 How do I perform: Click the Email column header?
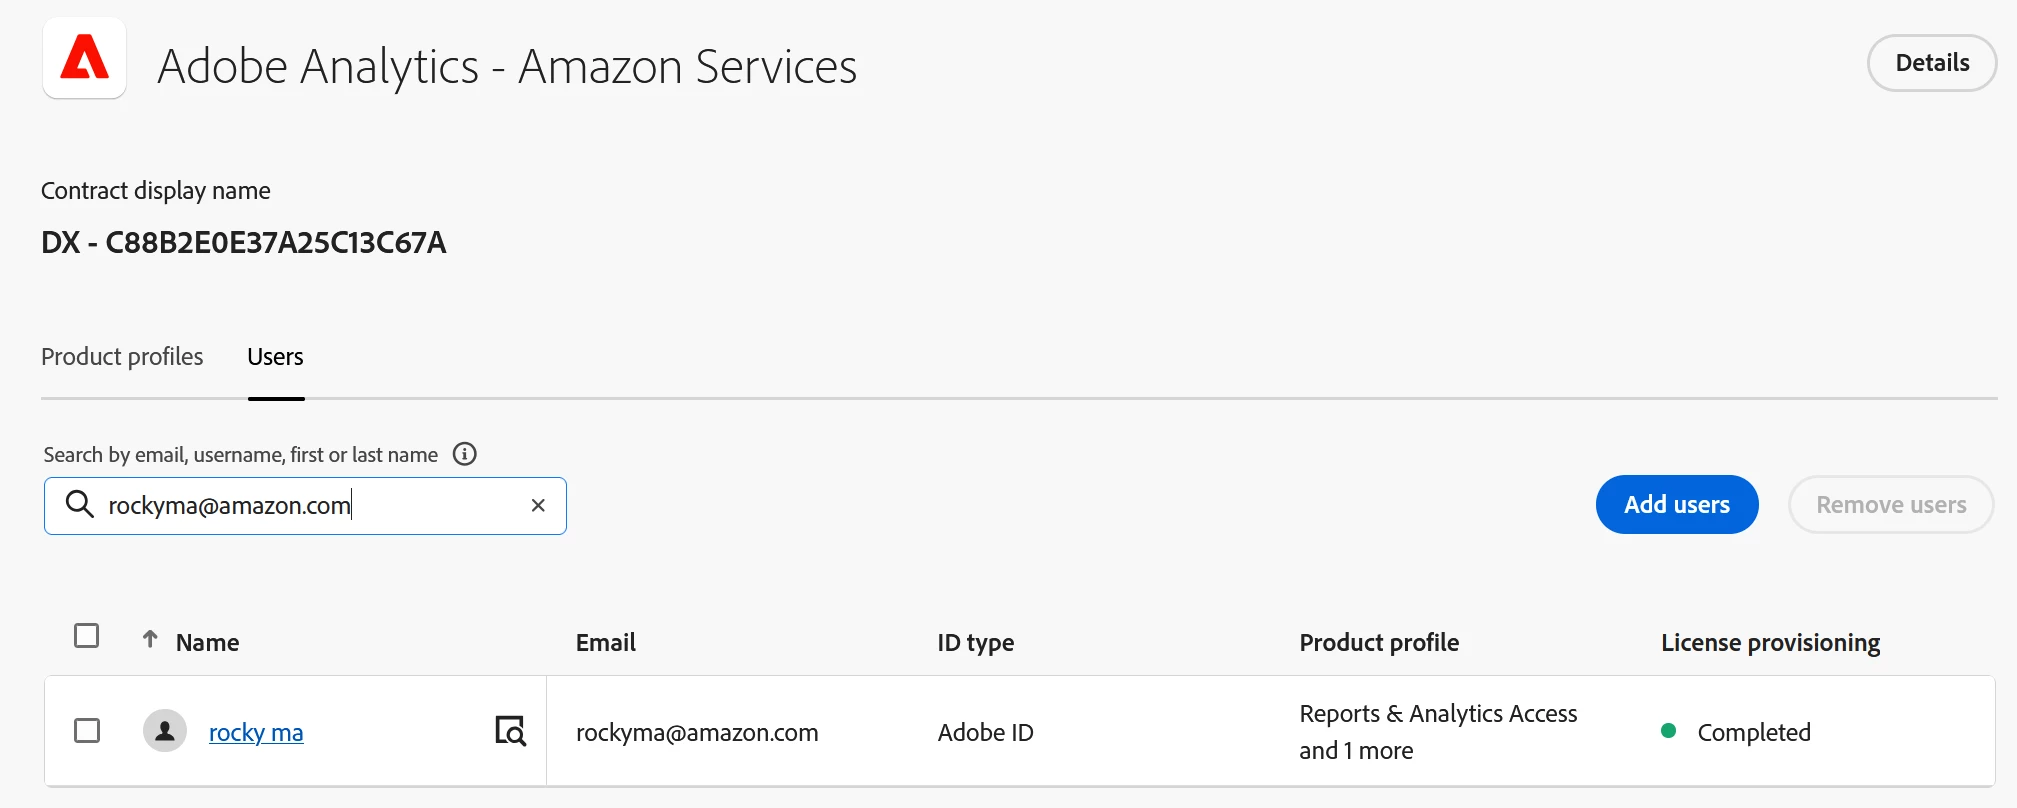[x=605, y=643]
